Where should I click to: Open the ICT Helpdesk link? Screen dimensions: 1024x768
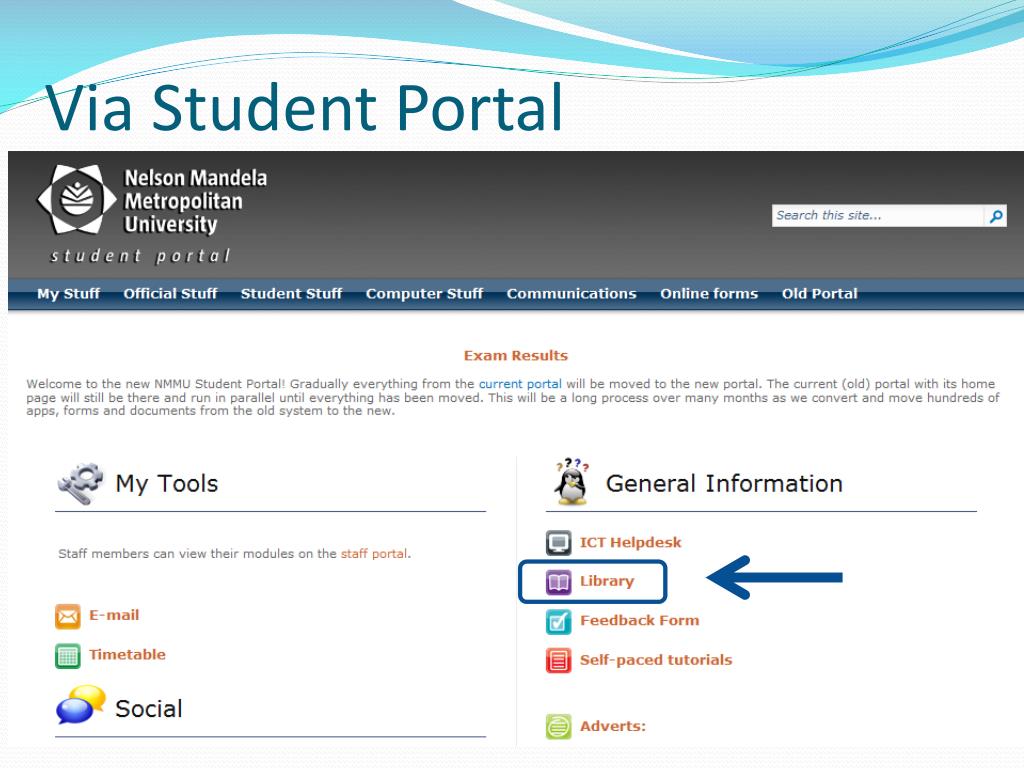point(630,543)
